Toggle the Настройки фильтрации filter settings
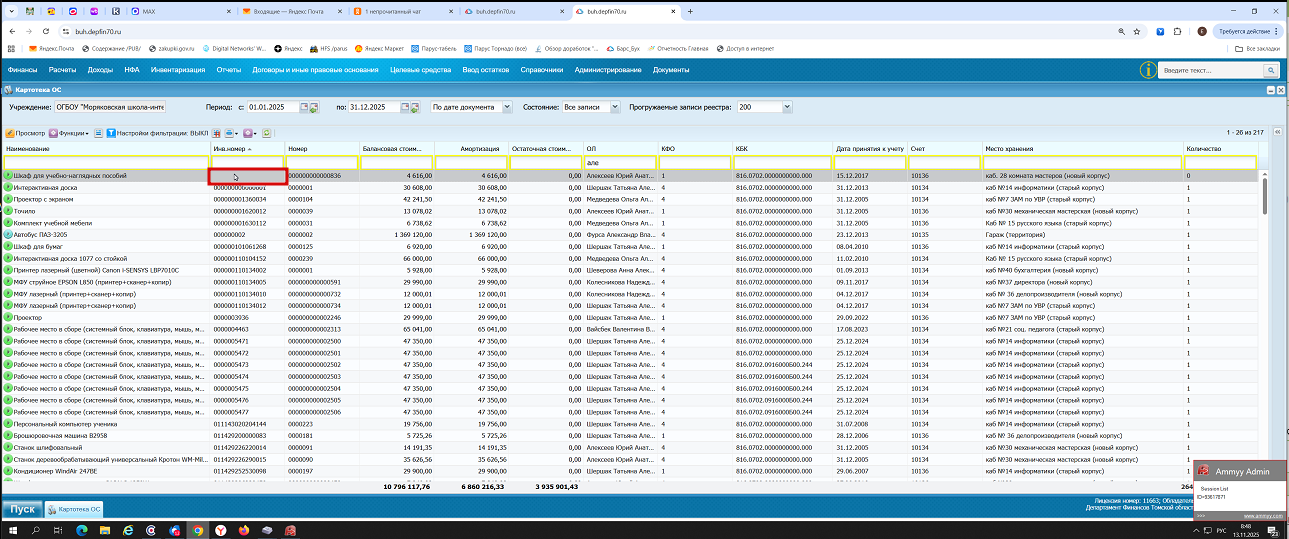 point(157,133)
